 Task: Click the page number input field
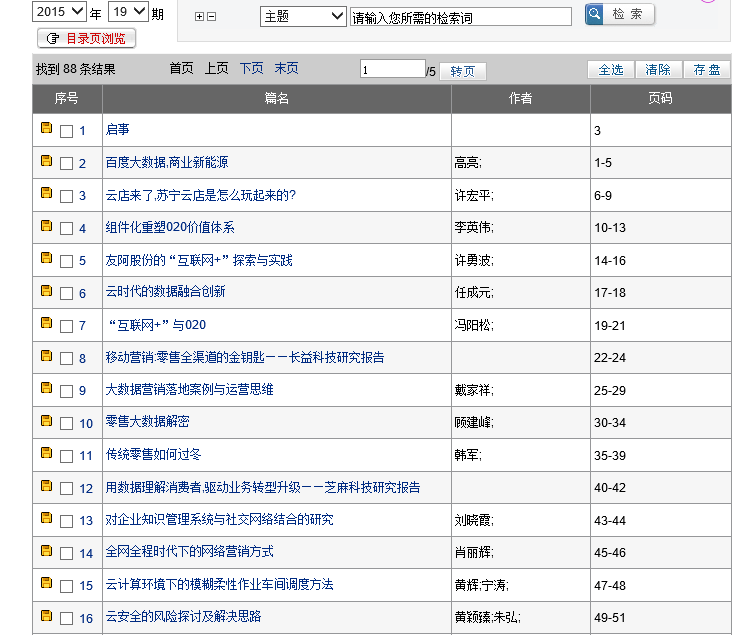click(392, 70)
